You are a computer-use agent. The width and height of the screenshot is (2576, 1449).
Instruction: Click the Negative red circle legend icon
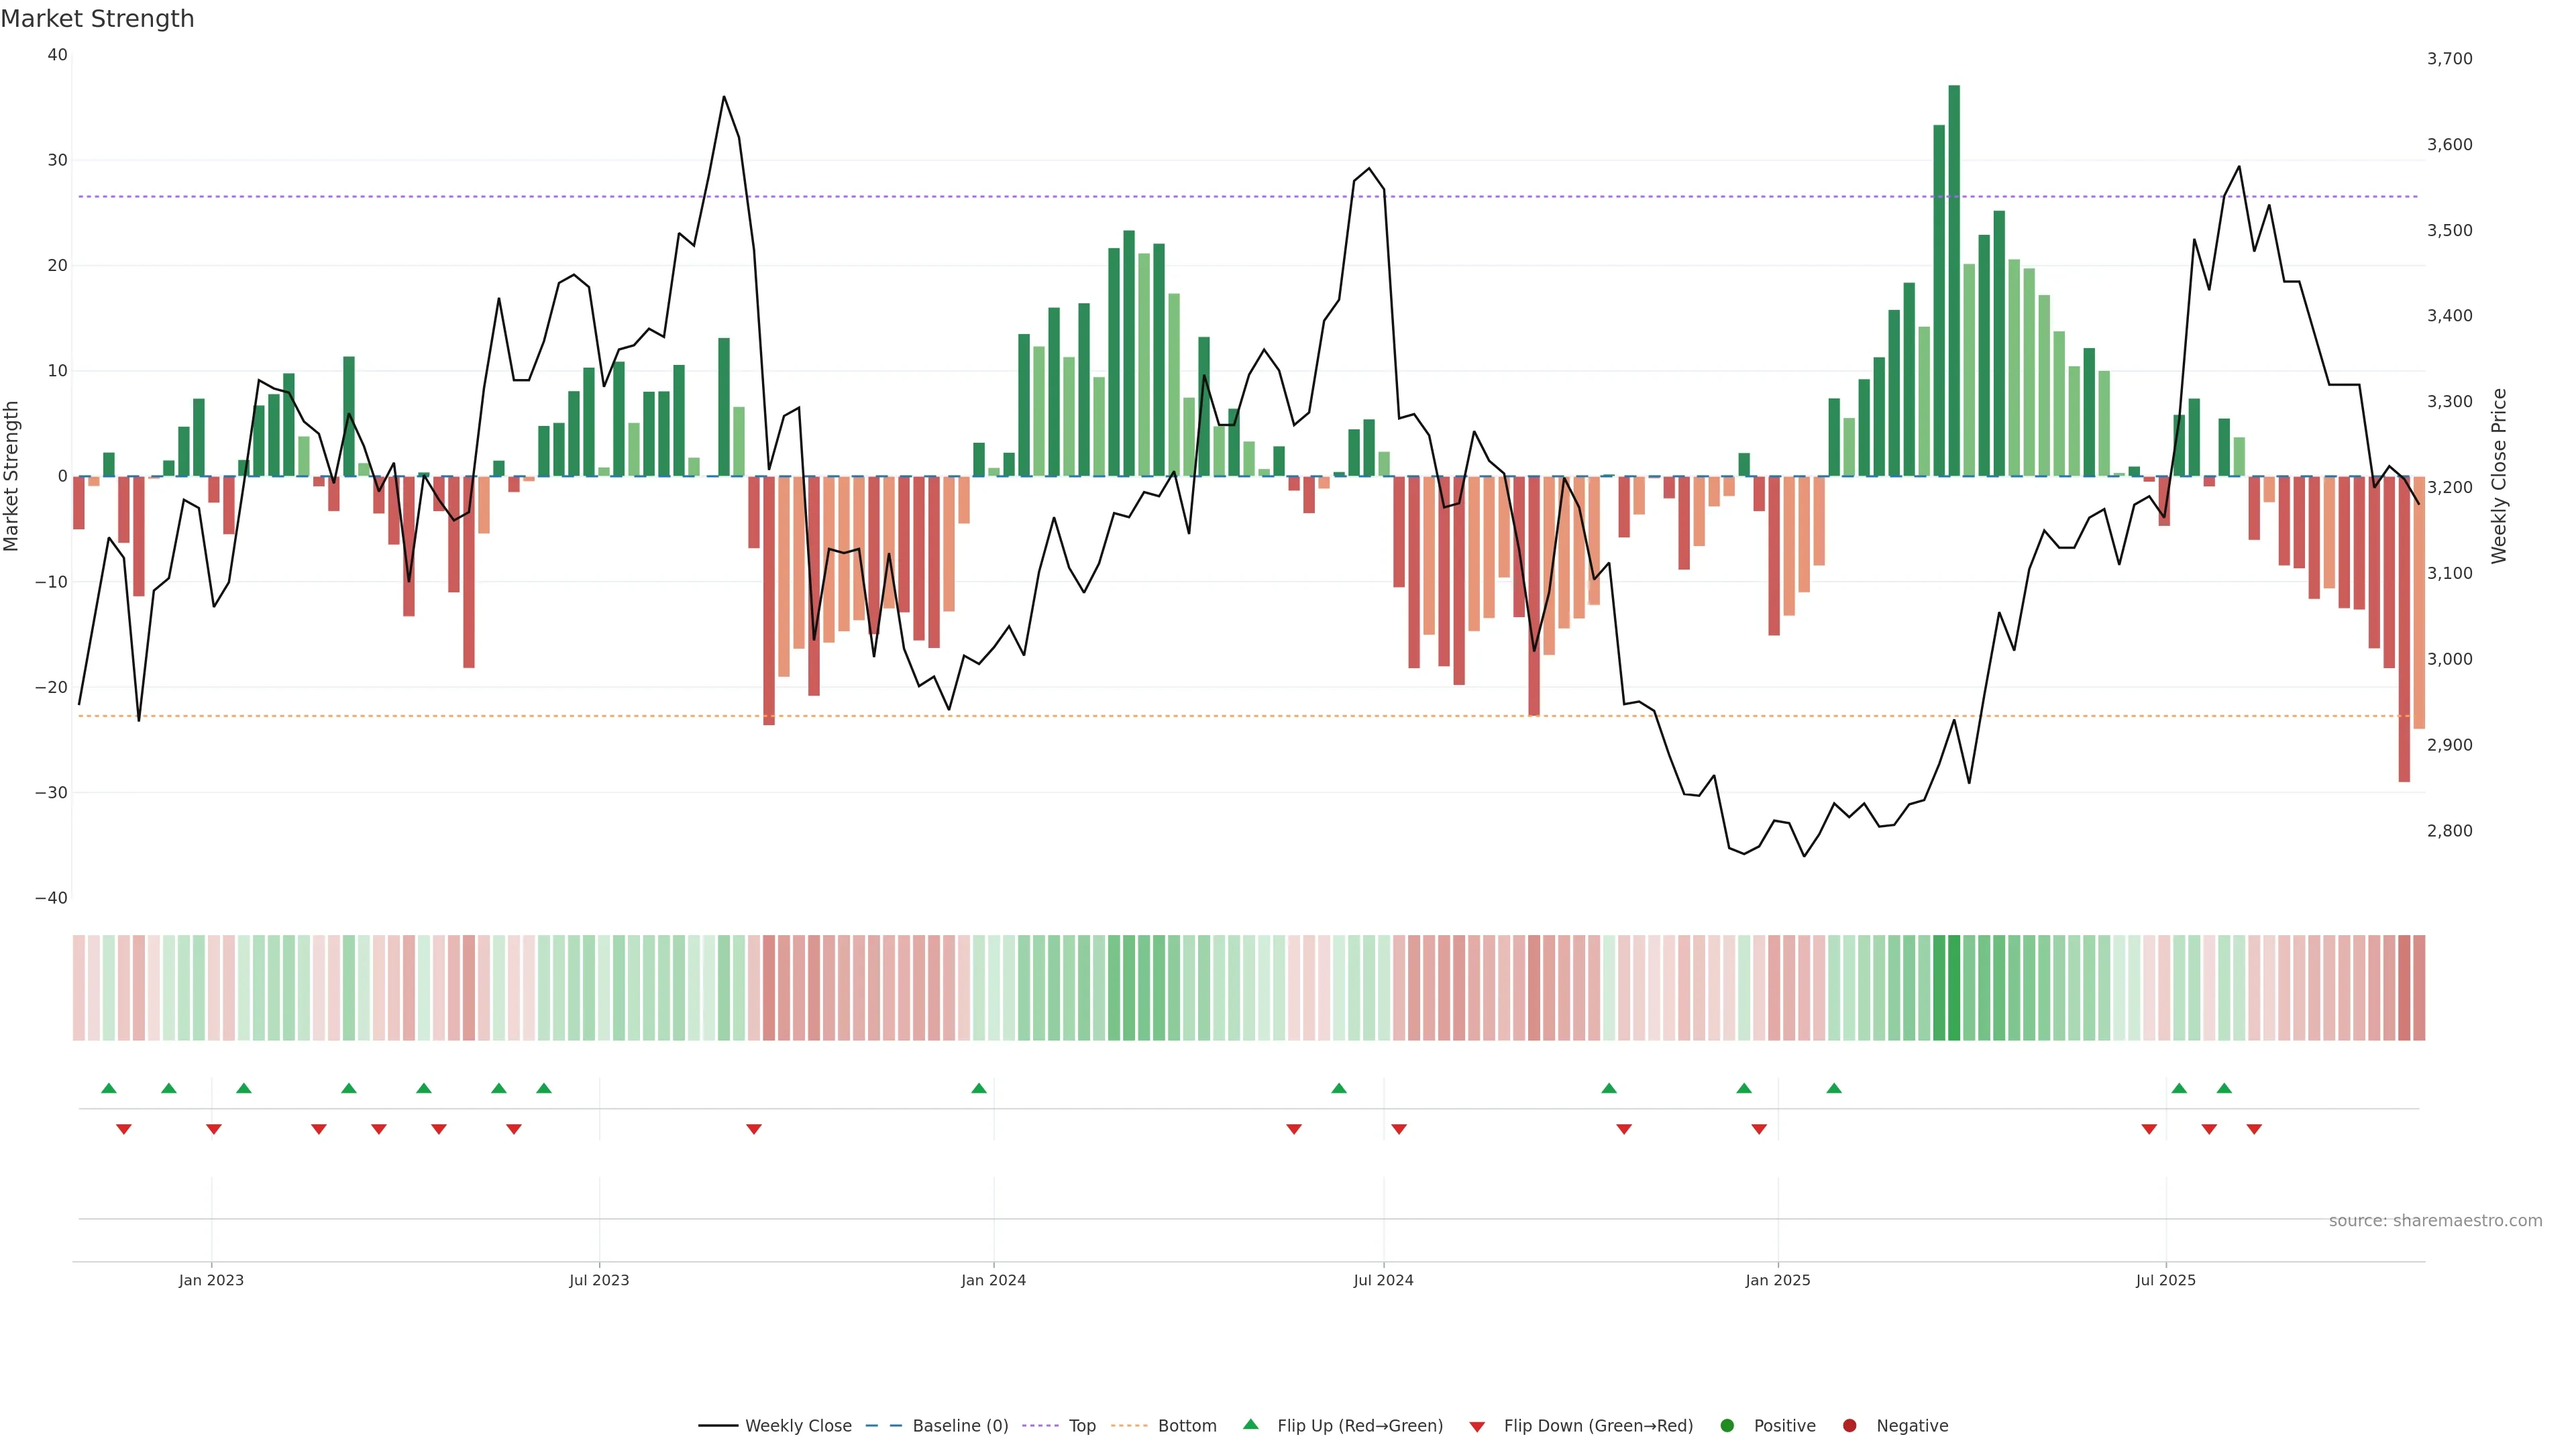pos(1849,1425)
